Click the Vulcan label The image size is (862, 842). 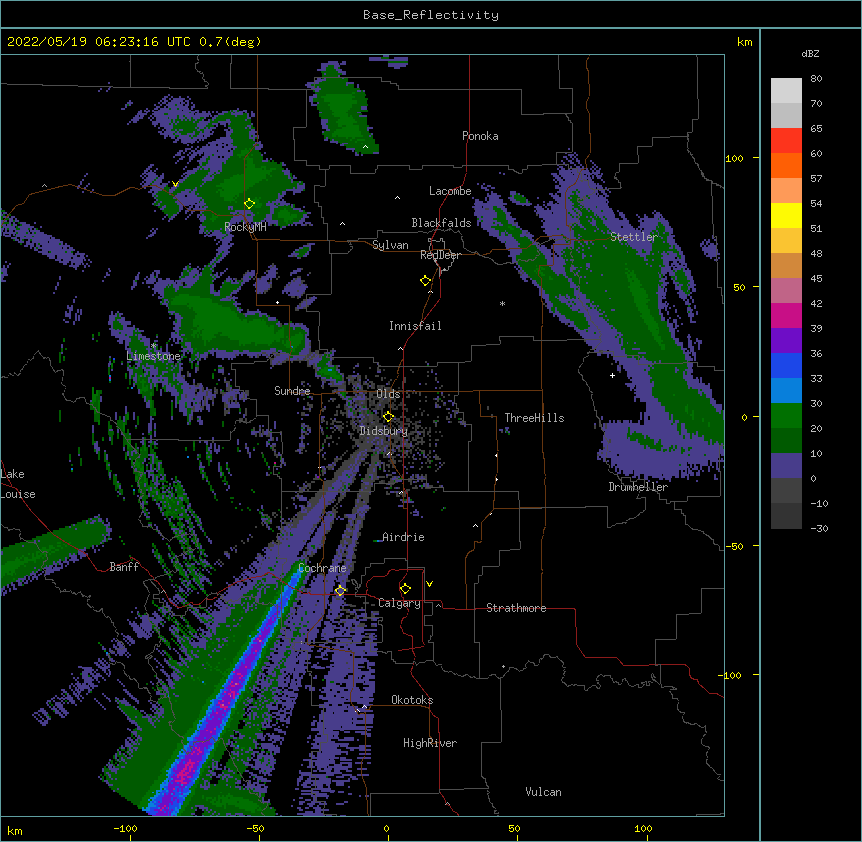coord(543,792)
